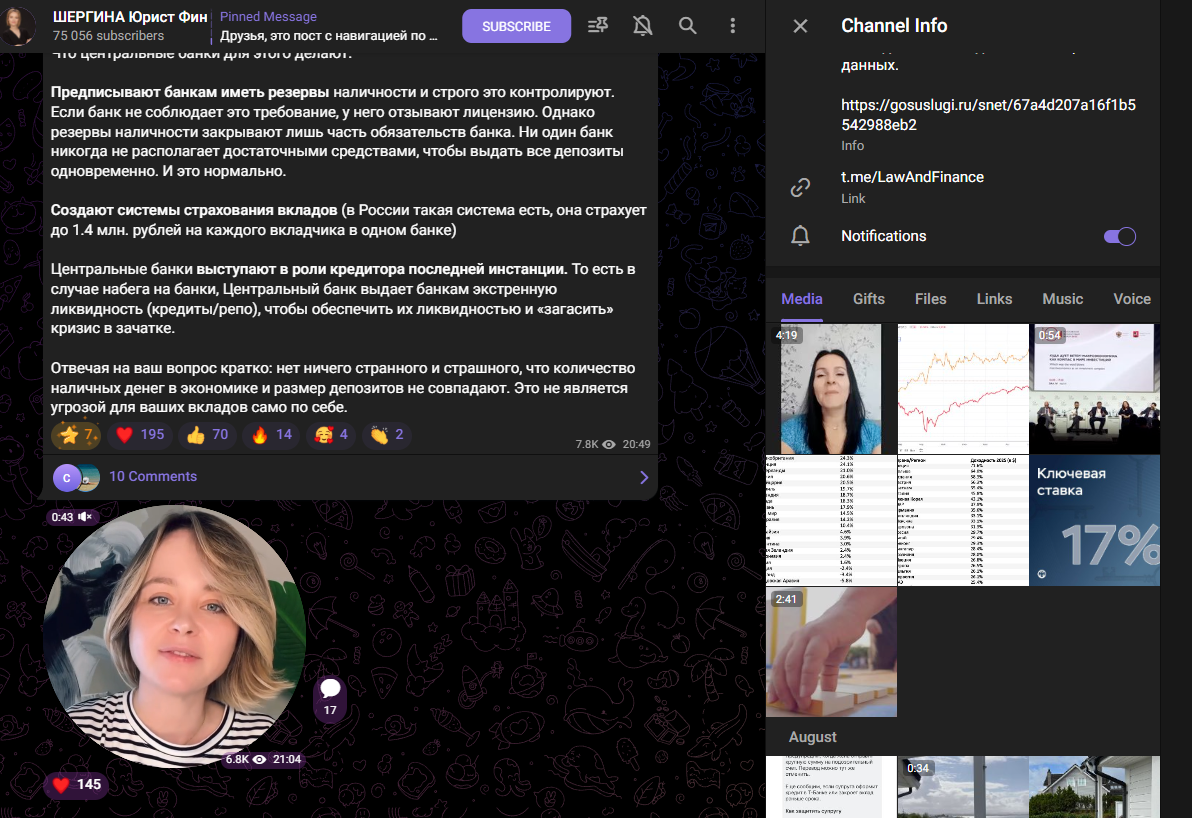This screenshot has height=818, width=1192.
Task: Switch to the Media tab
Action: [x=802, y=299]
